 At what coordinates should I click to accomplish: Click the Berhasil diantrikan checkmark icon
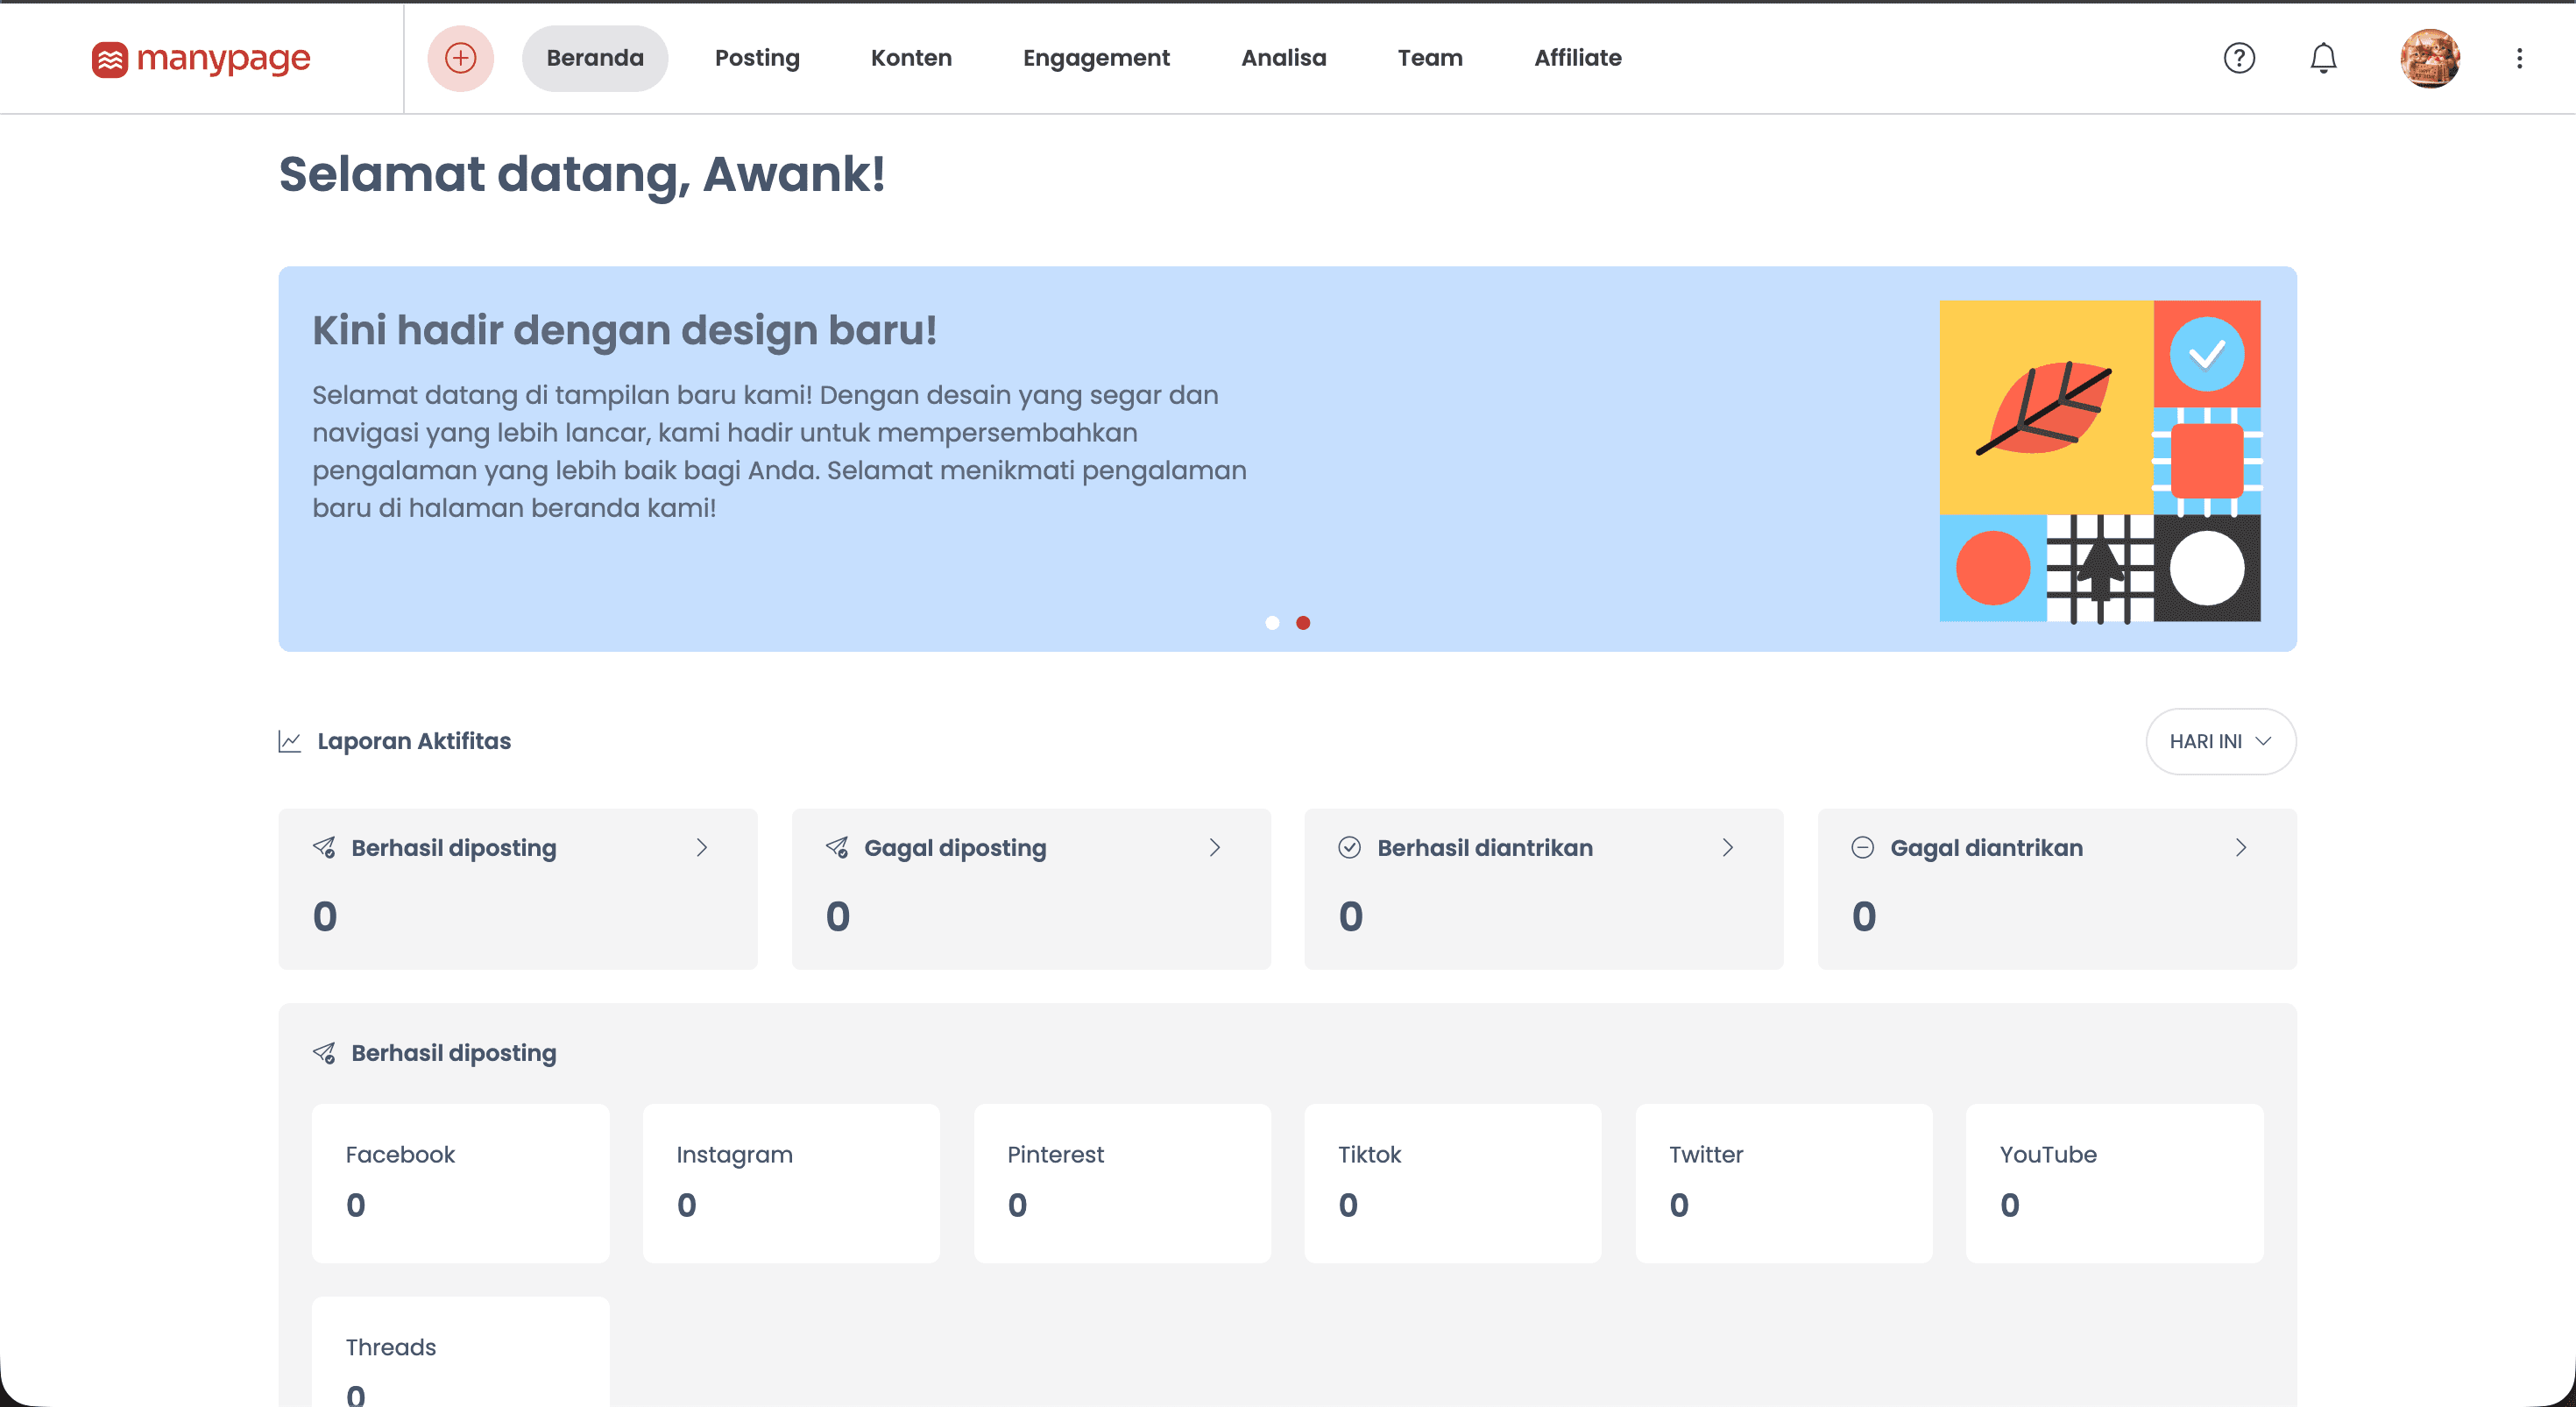coord(1350,848)
